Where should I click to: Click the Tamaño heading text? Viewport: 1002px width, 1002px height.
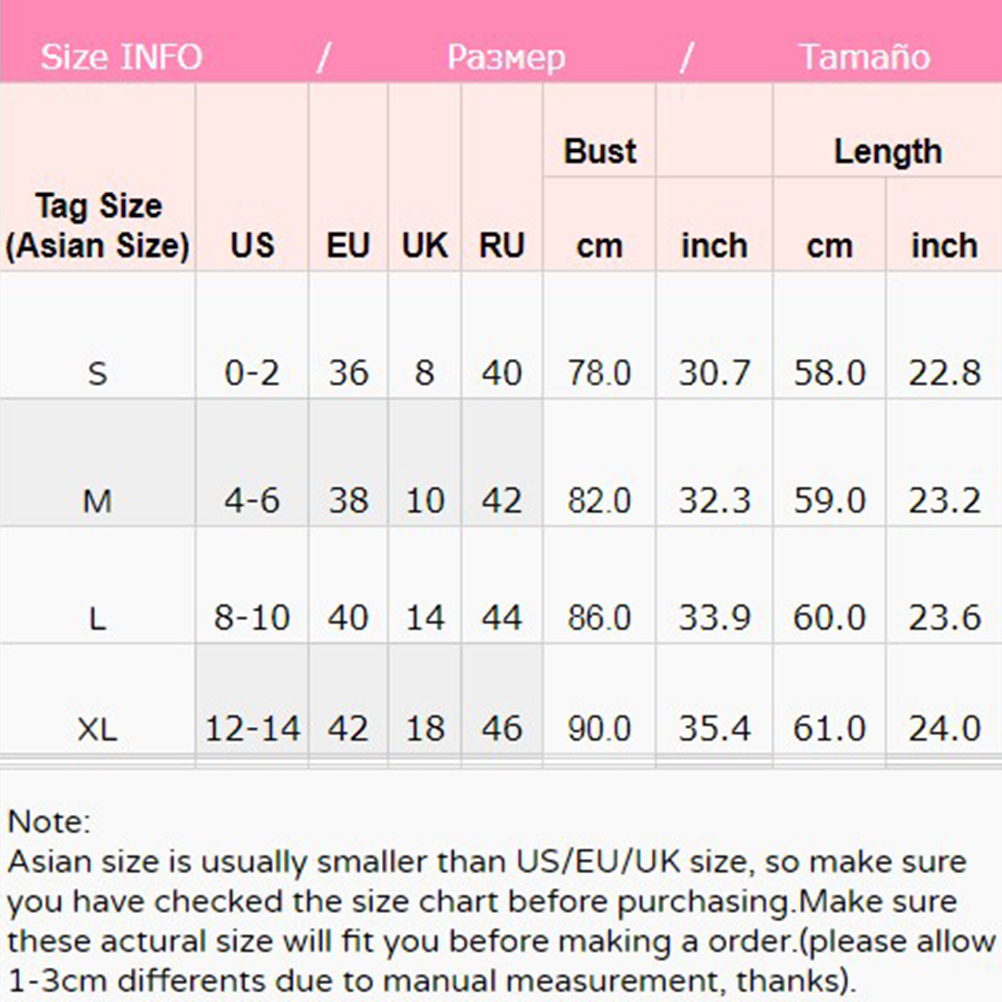click(864, 57)
